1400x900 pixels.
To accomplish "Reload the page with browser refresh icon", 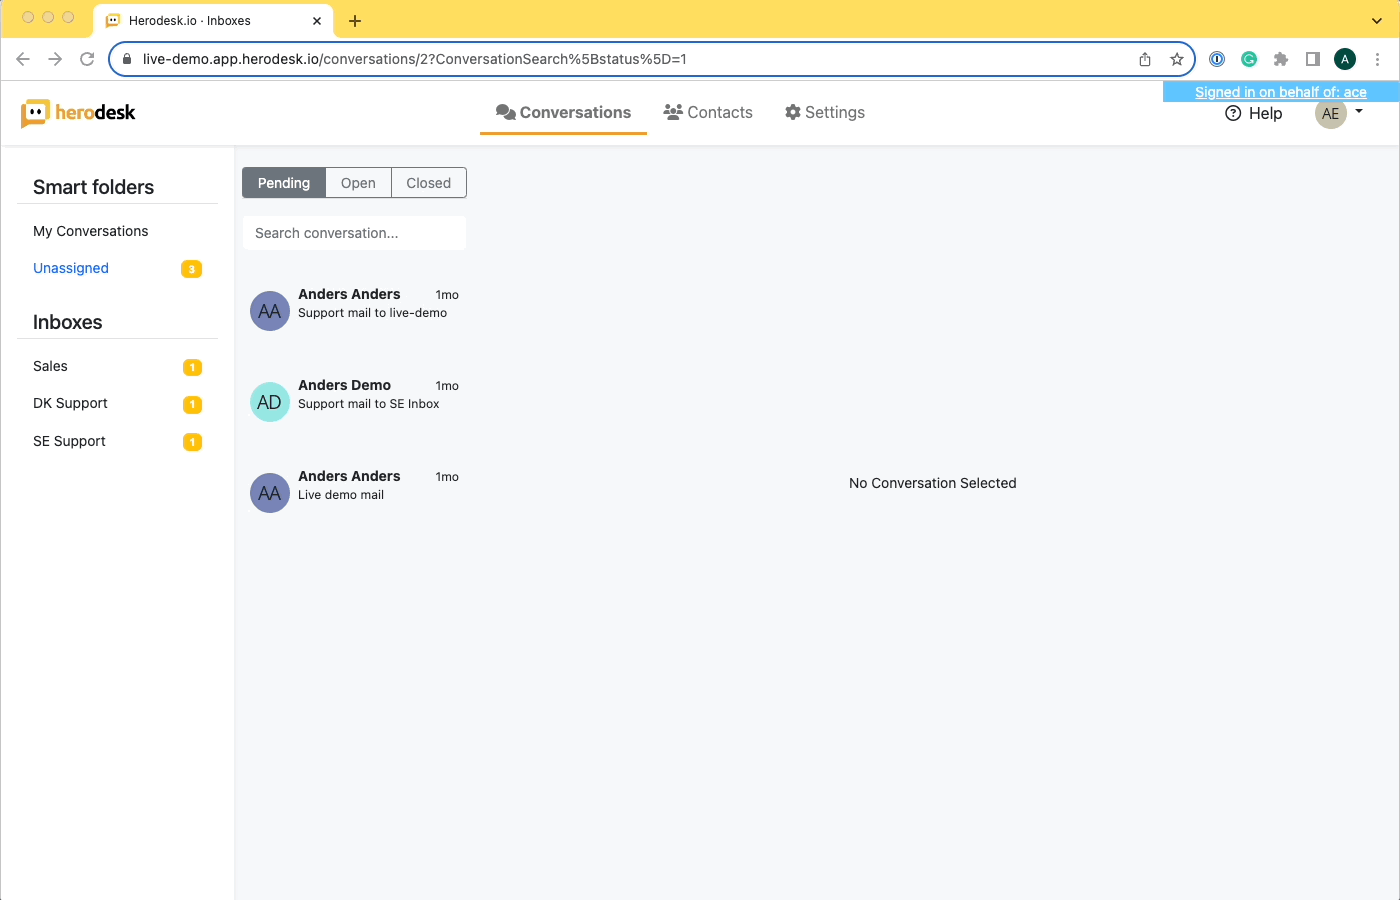I will point(87,59).
